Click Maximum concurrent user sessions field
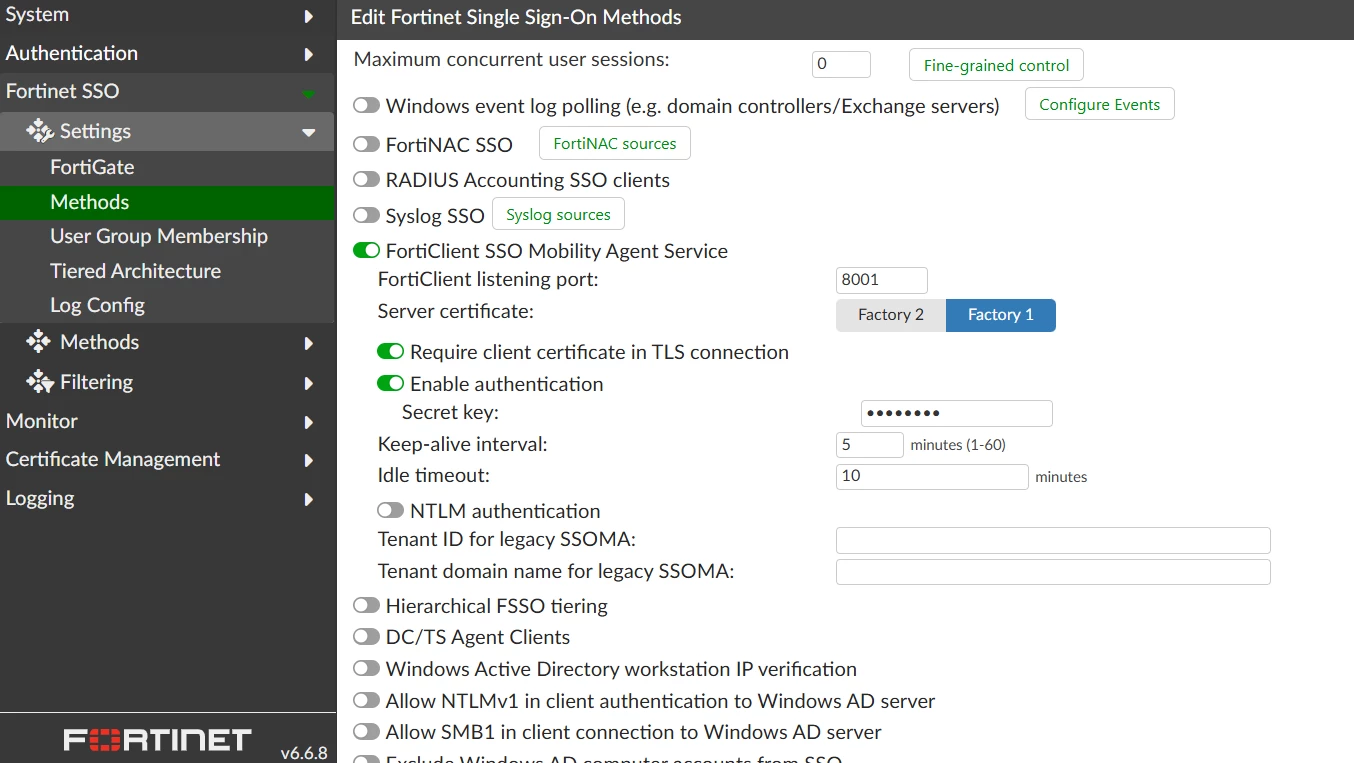This screenshot has width=1354, height=763. click(x=841, y=65)
